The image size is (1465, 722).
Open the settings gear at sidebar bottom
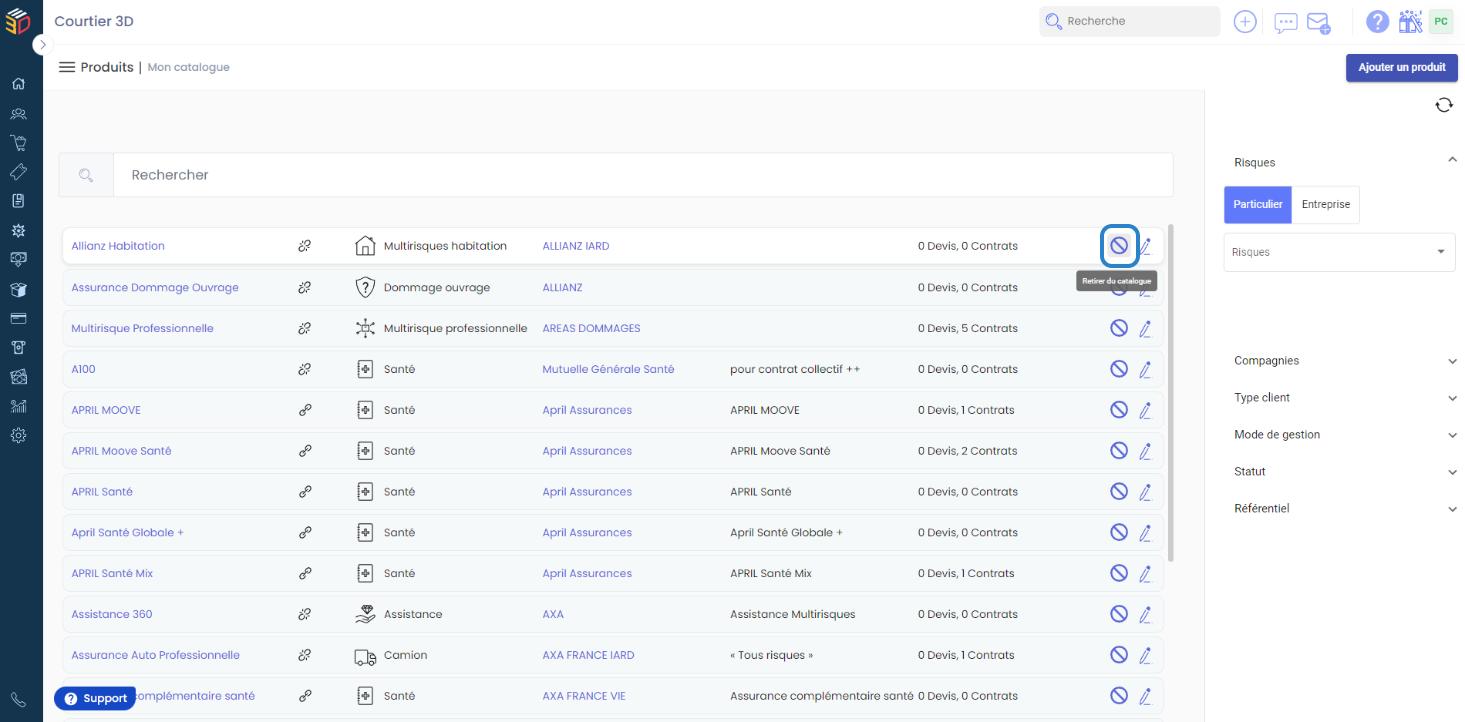click(18, 436)
